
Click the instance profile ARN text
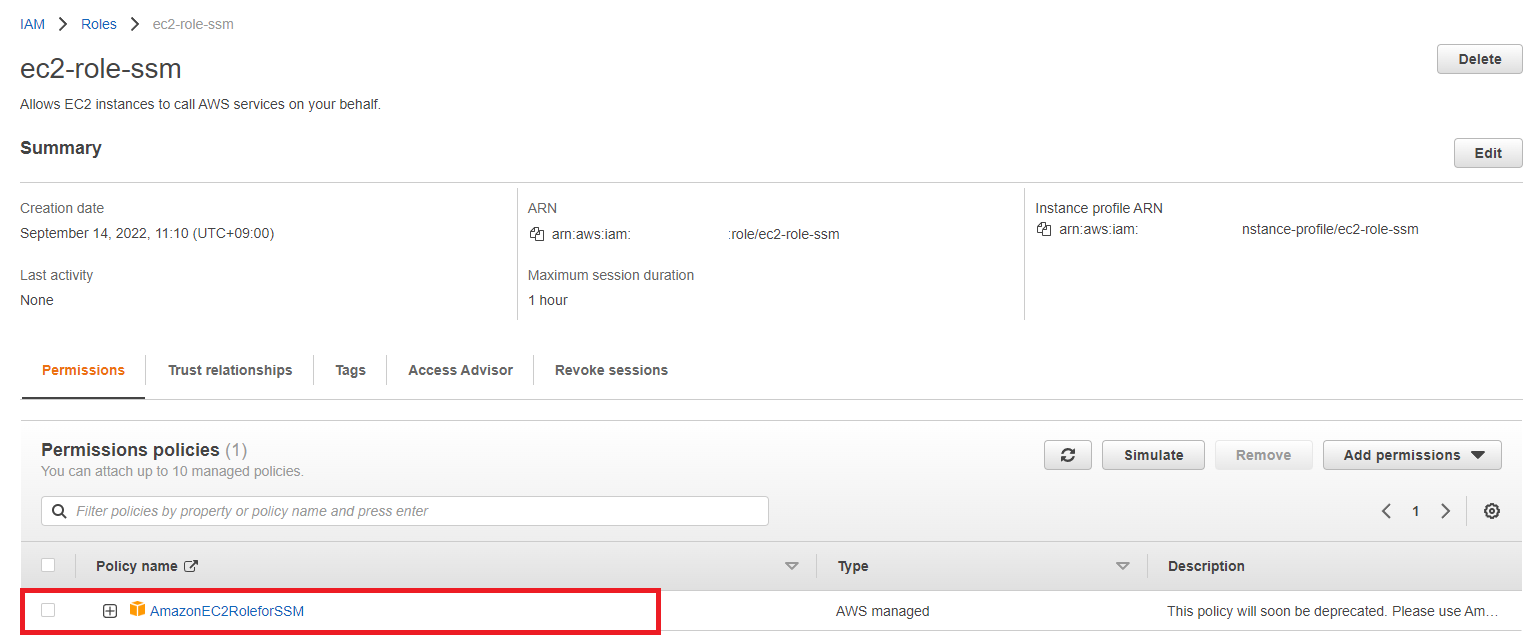click(x=1239, y=229)
